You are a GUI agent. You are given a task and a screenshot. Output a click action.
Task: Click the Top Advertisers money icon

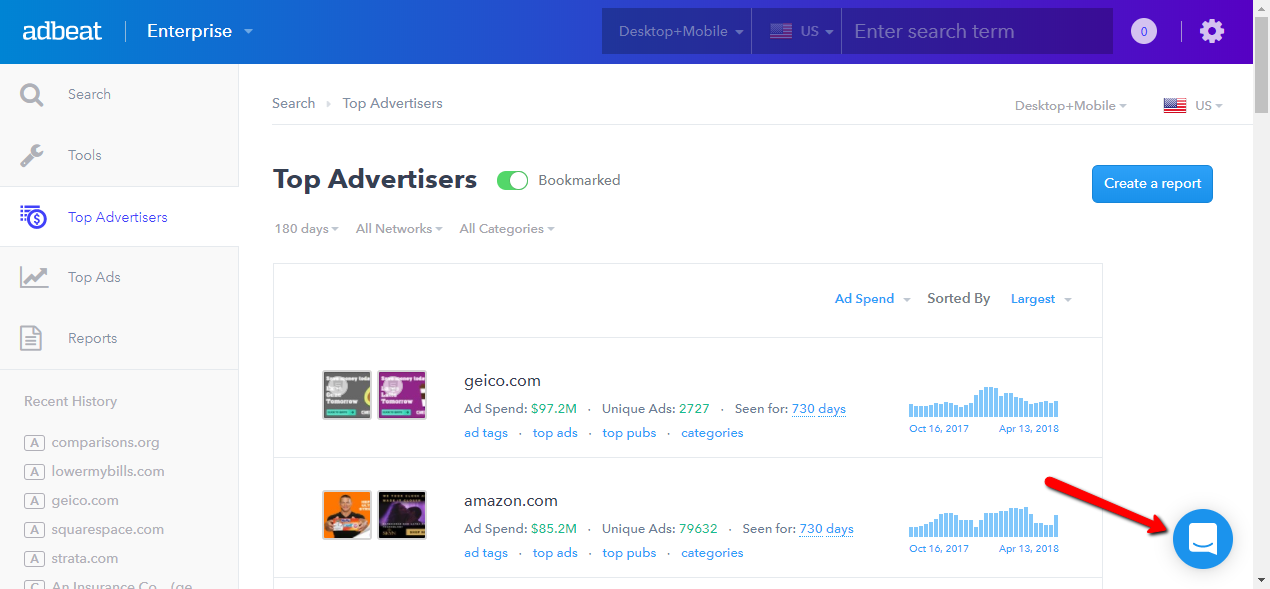click(x=33, y=216)
